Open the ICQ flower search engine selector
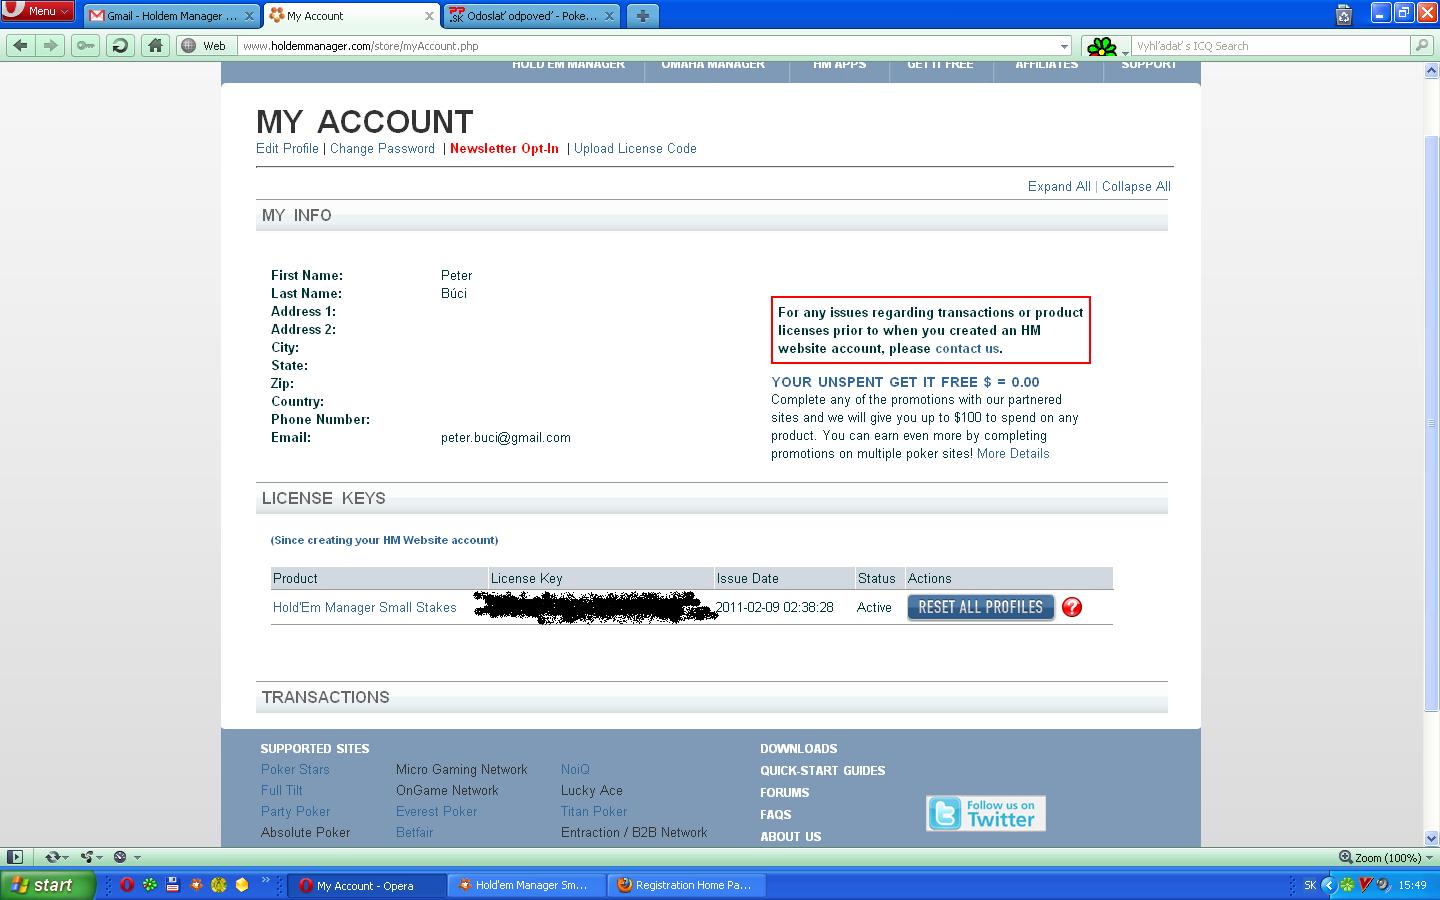1440x900 pixels. 1106,46
